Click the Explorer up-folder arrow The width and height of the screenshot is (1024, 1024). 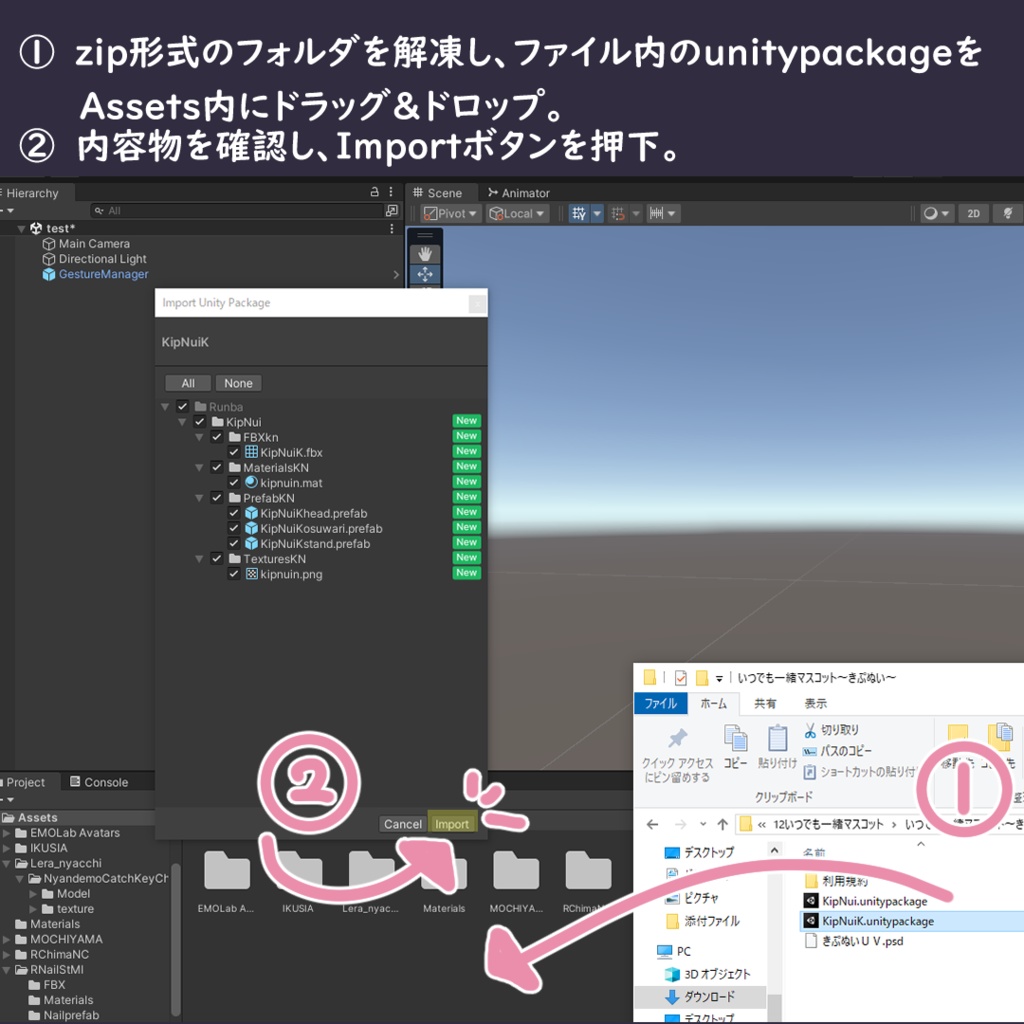[x=722, y=824]
